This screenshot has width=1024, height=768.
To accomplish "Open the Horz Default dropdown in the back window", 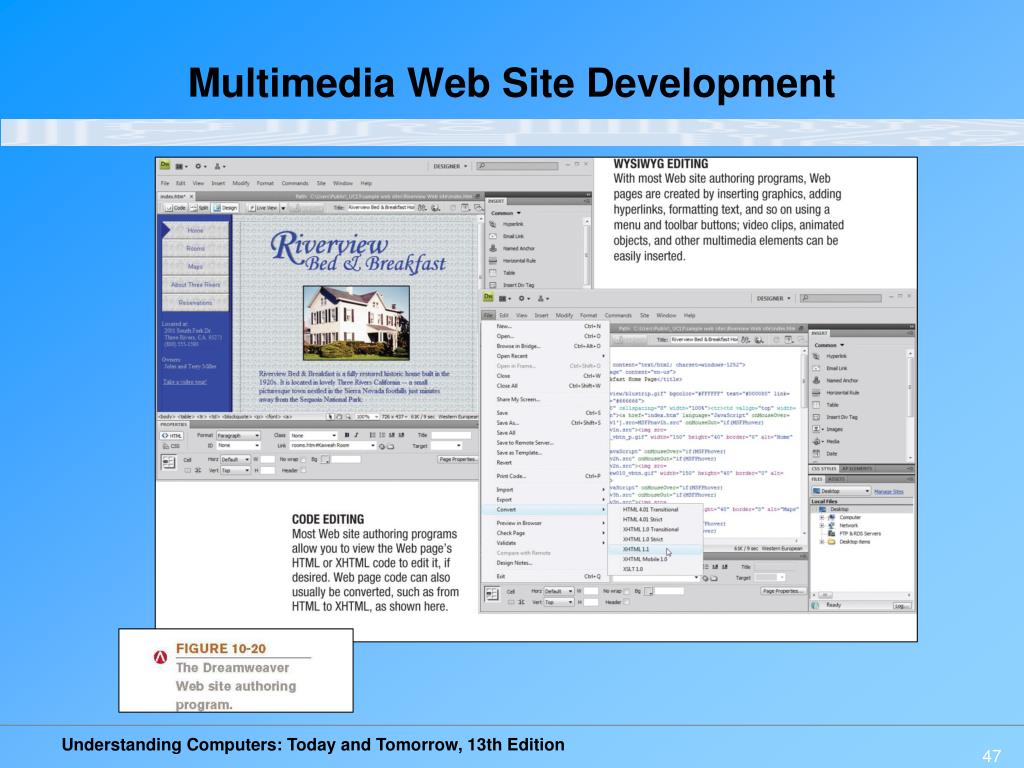I will [x=236, y=460].
